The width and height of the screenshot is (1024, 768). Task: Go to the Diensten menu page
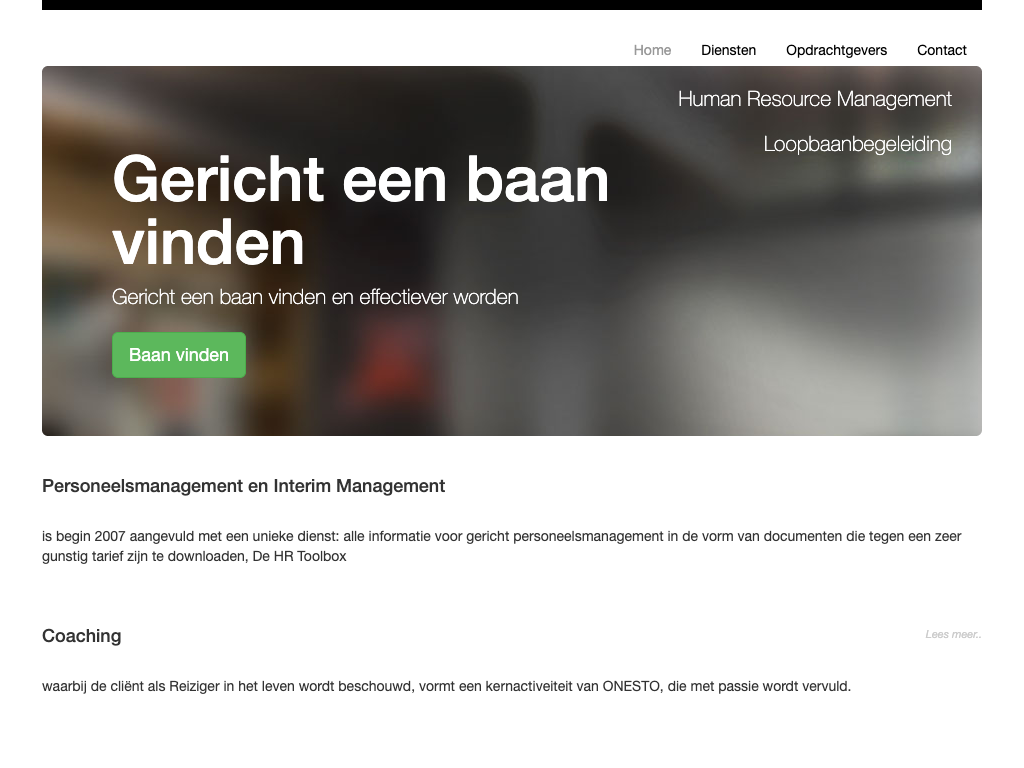(x=728, y=50)
